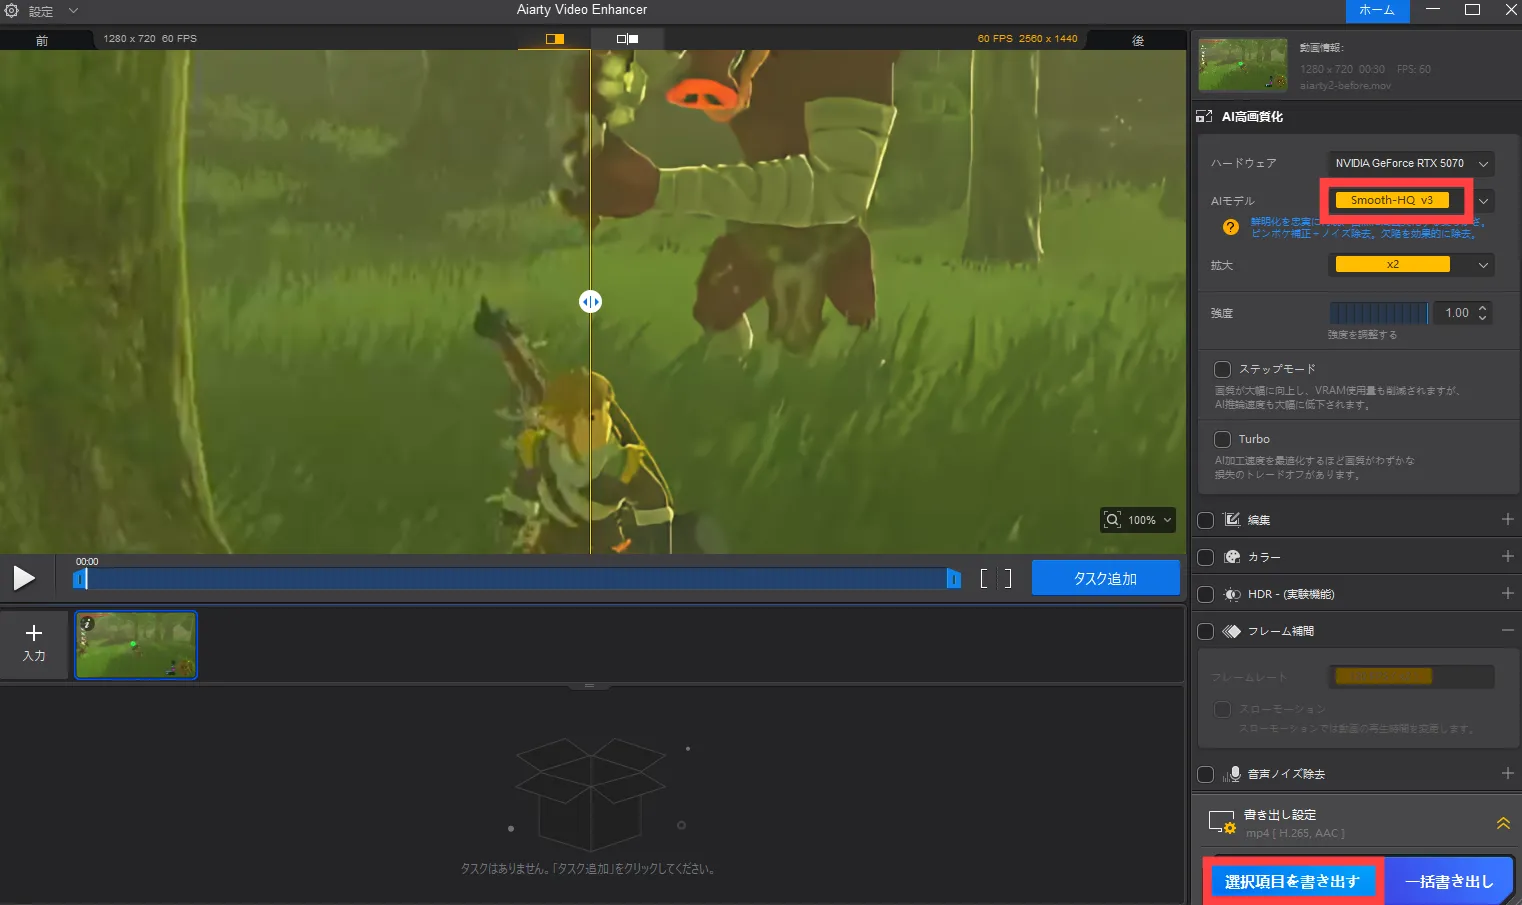Click the ホーム tab in title bar

(x=1376, y=10)
